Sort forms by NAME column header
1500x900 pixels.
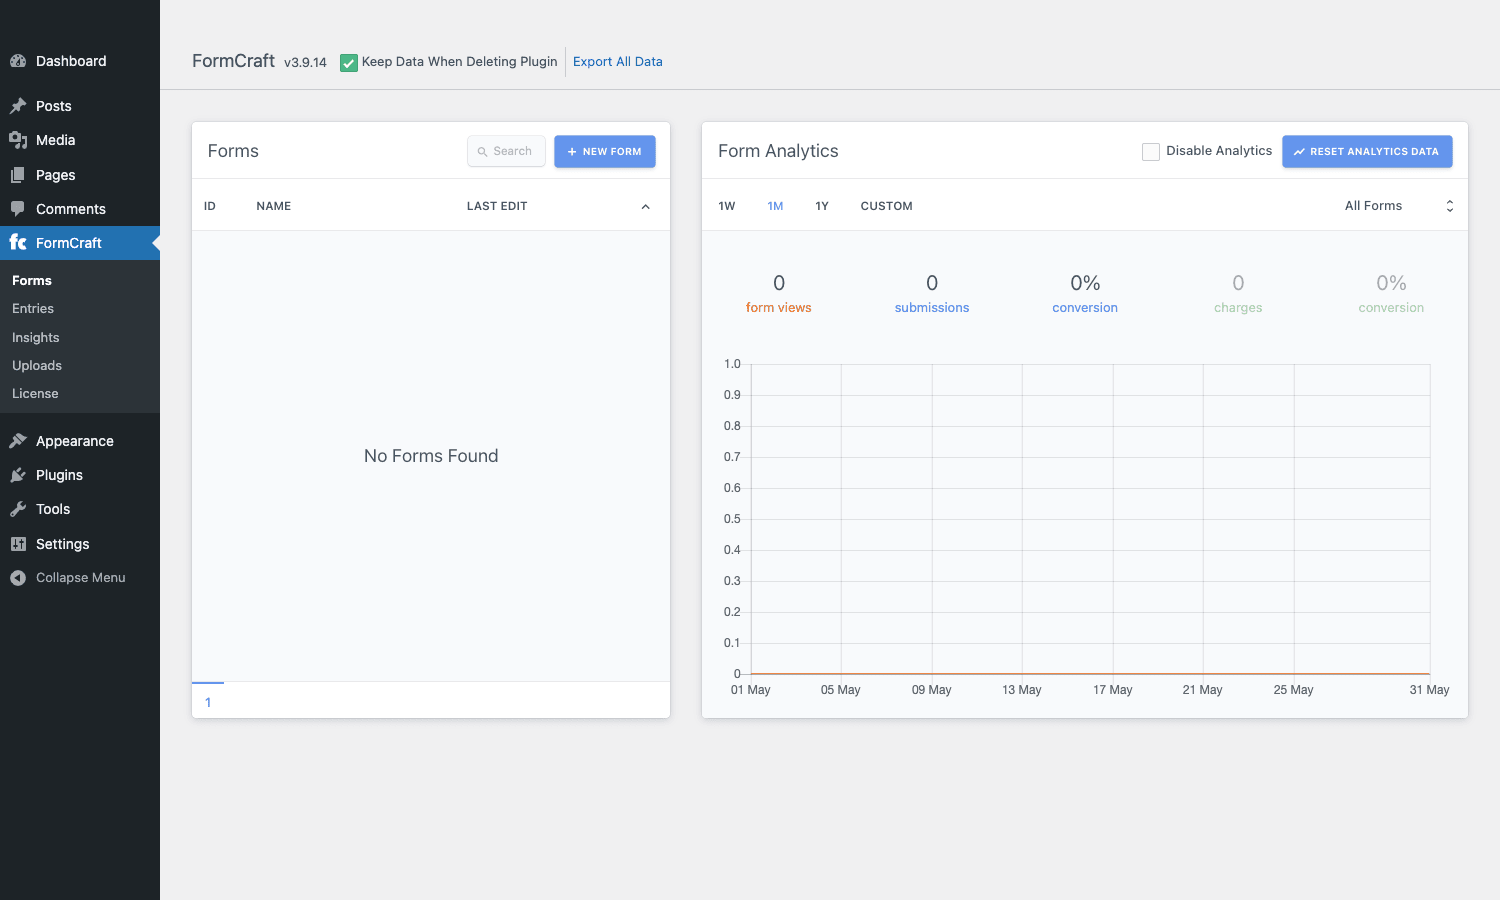(x=274, y=206)
